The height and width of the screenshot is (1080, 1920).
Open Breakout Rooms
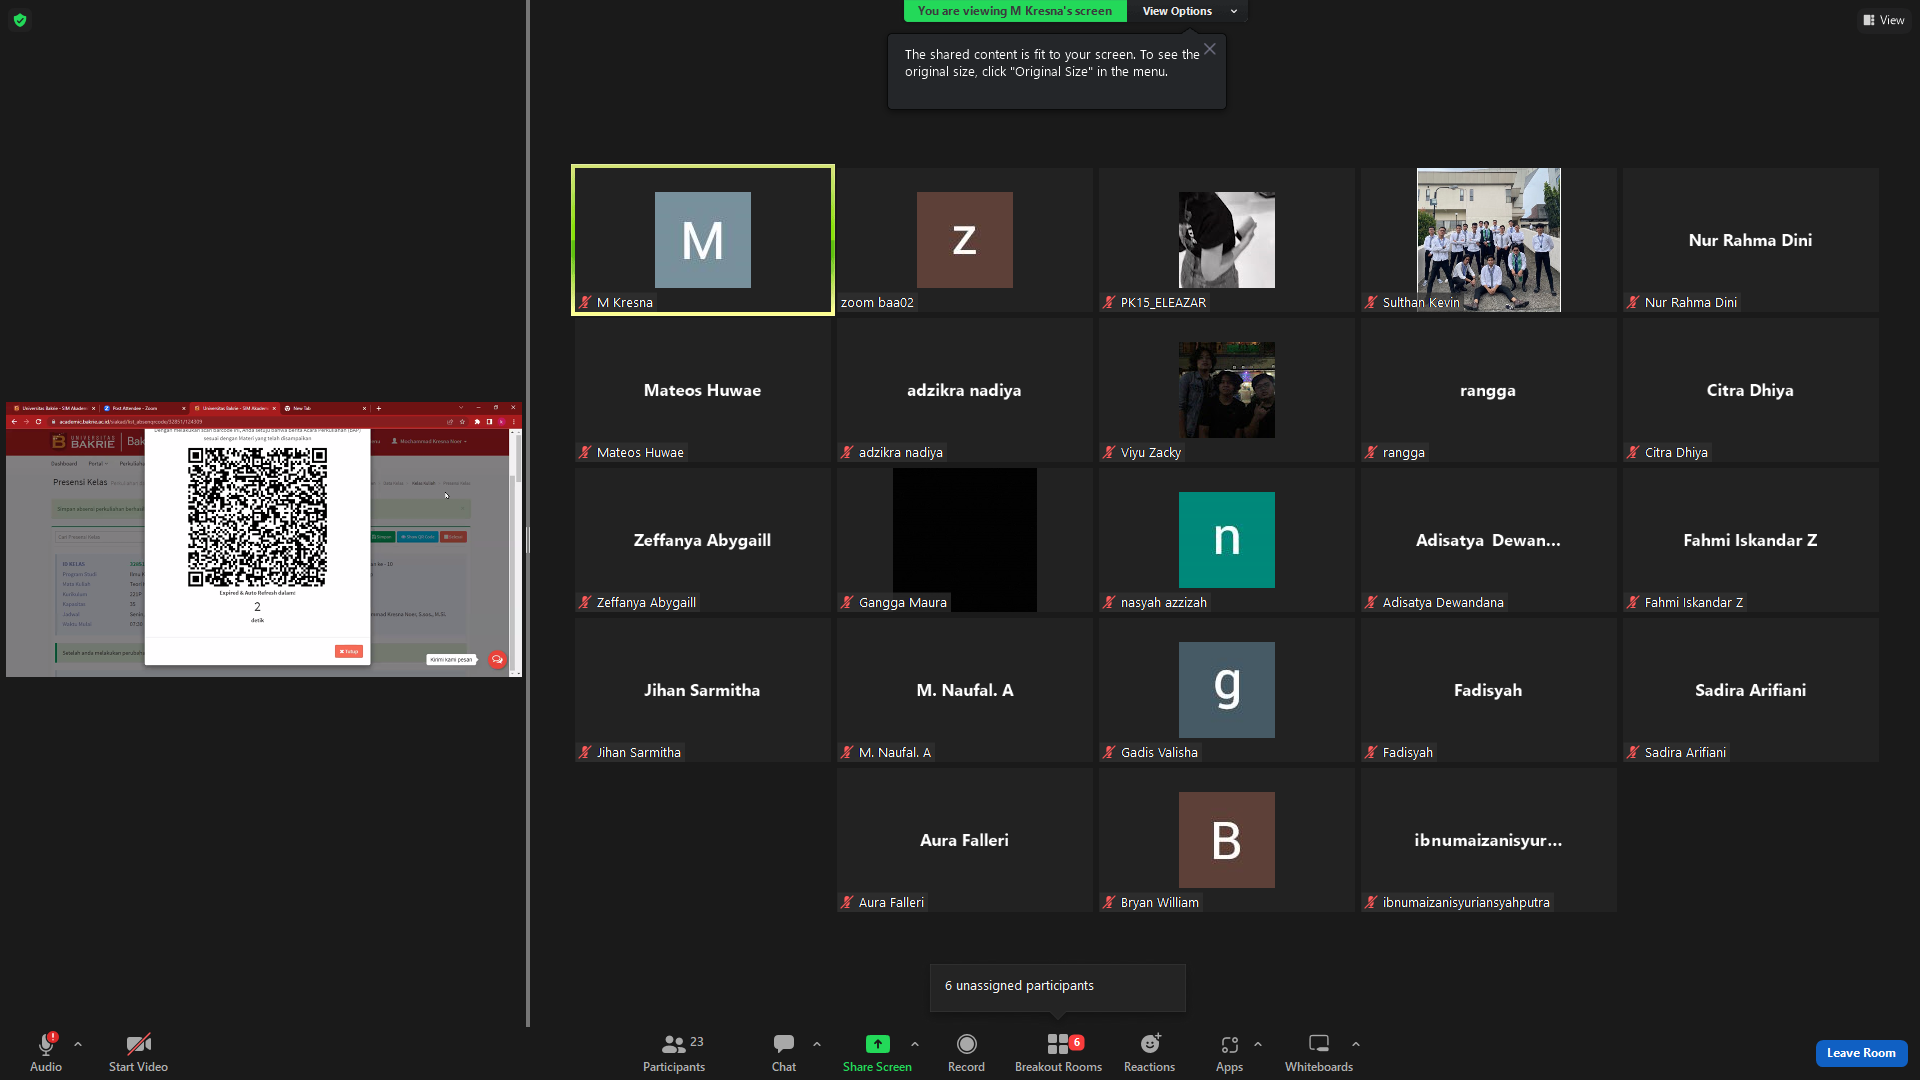(1058, 1052)
